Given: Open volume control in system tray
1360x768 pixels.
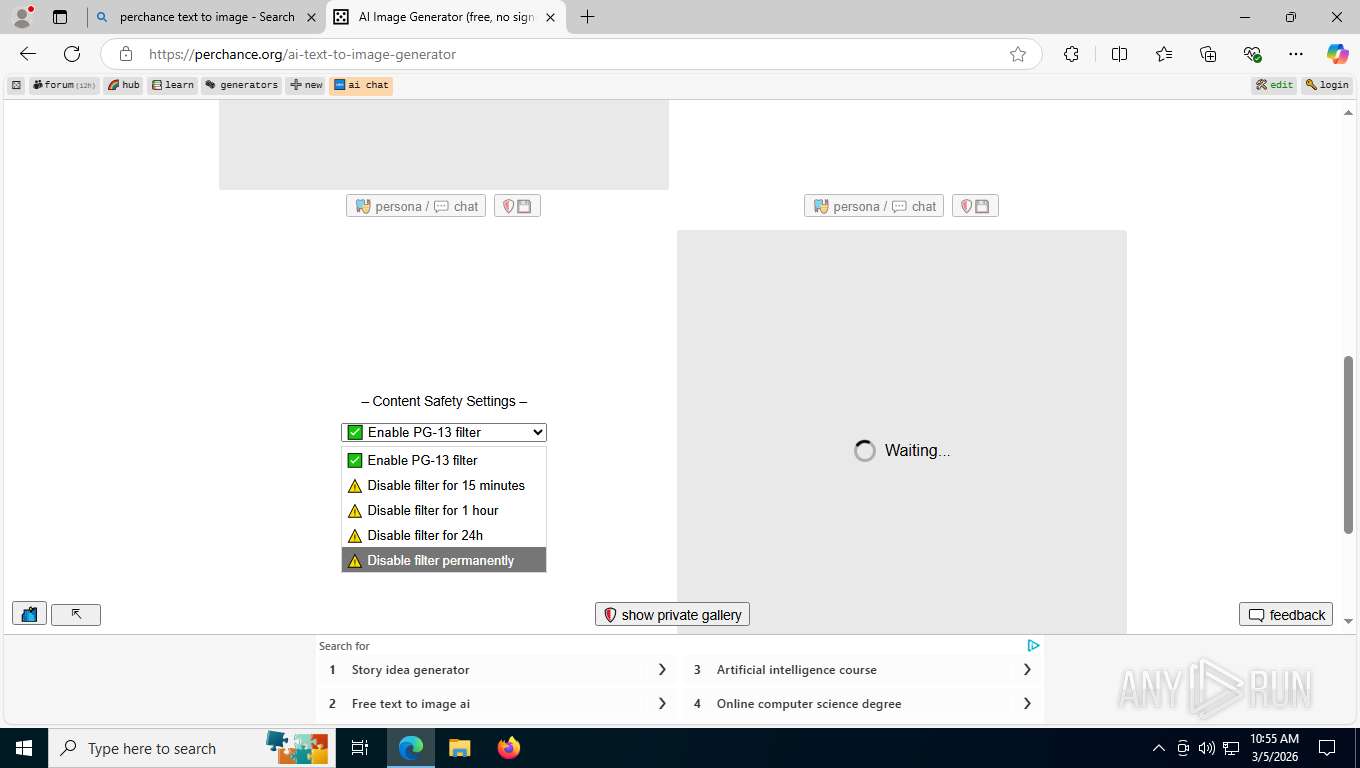Looking at the screenshot, I should coord(1207,748).
